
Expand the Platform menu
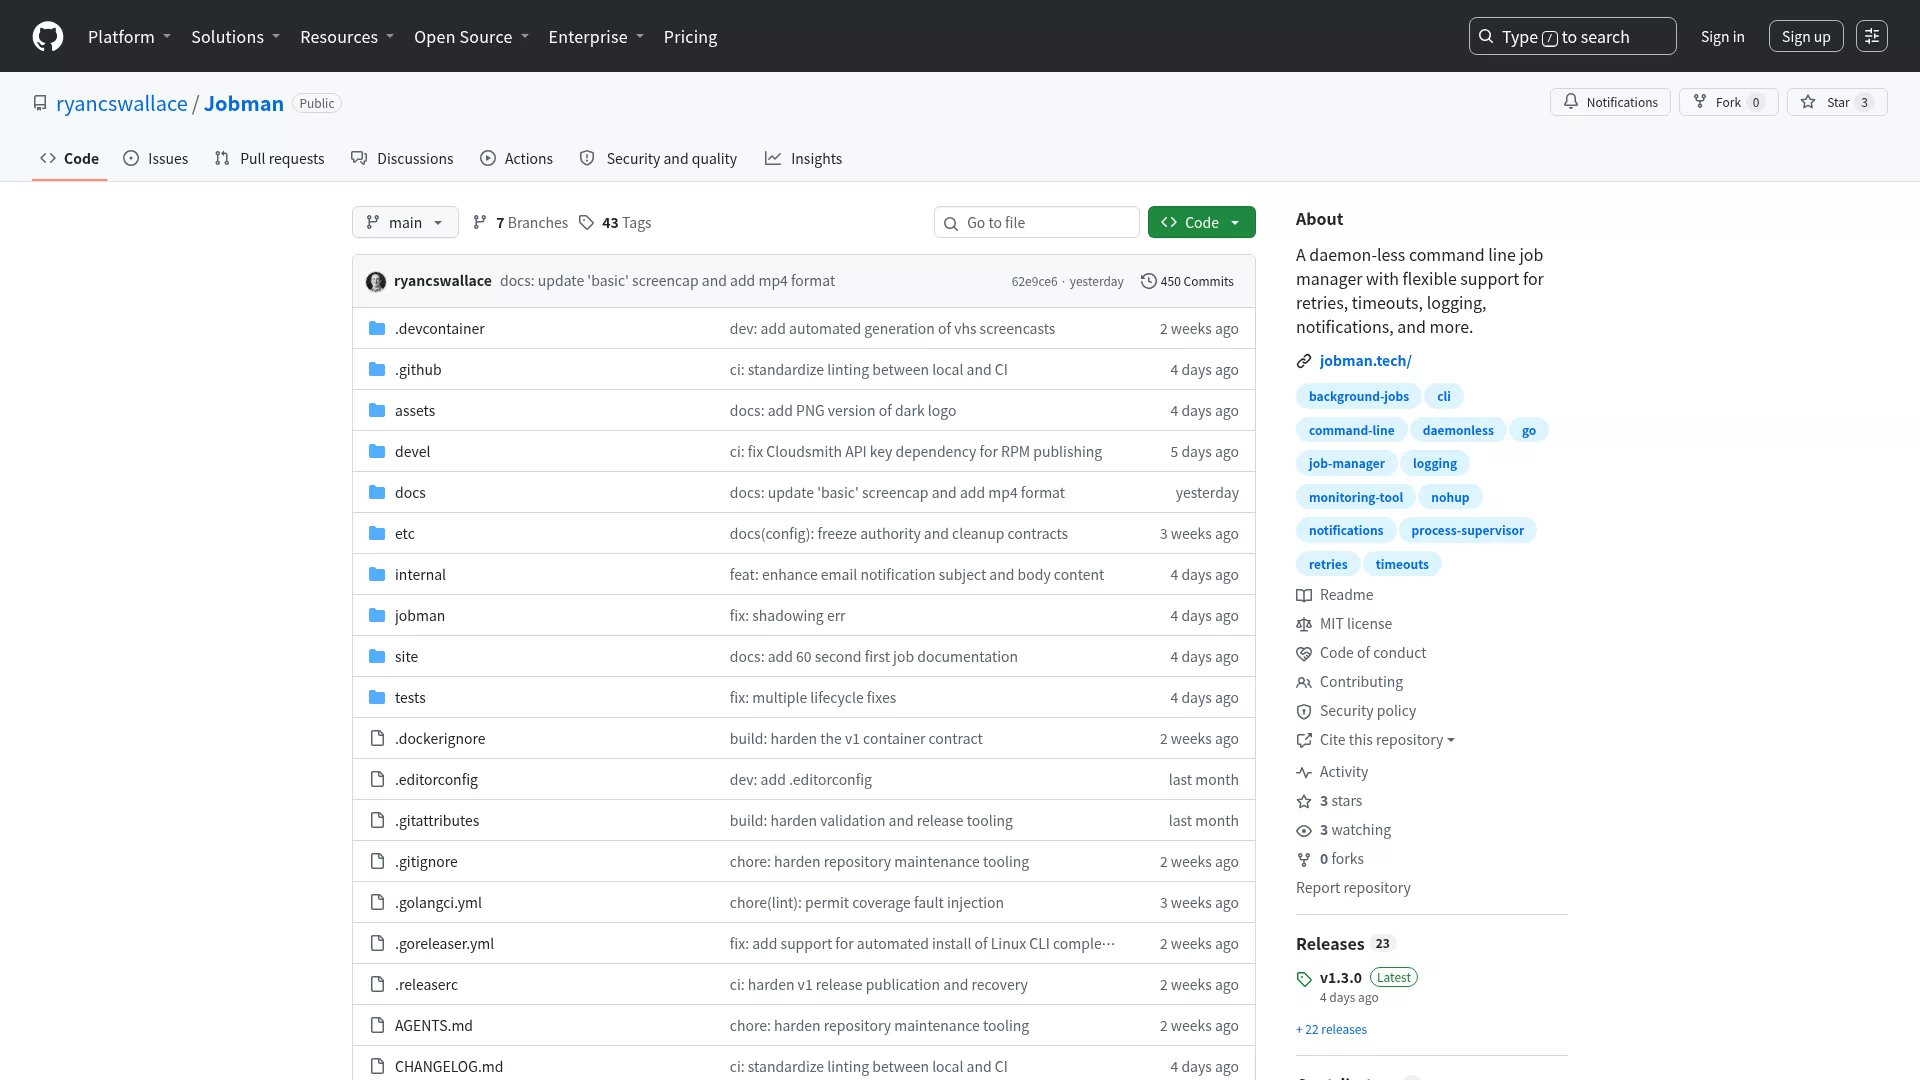click(x=130, y=37)
